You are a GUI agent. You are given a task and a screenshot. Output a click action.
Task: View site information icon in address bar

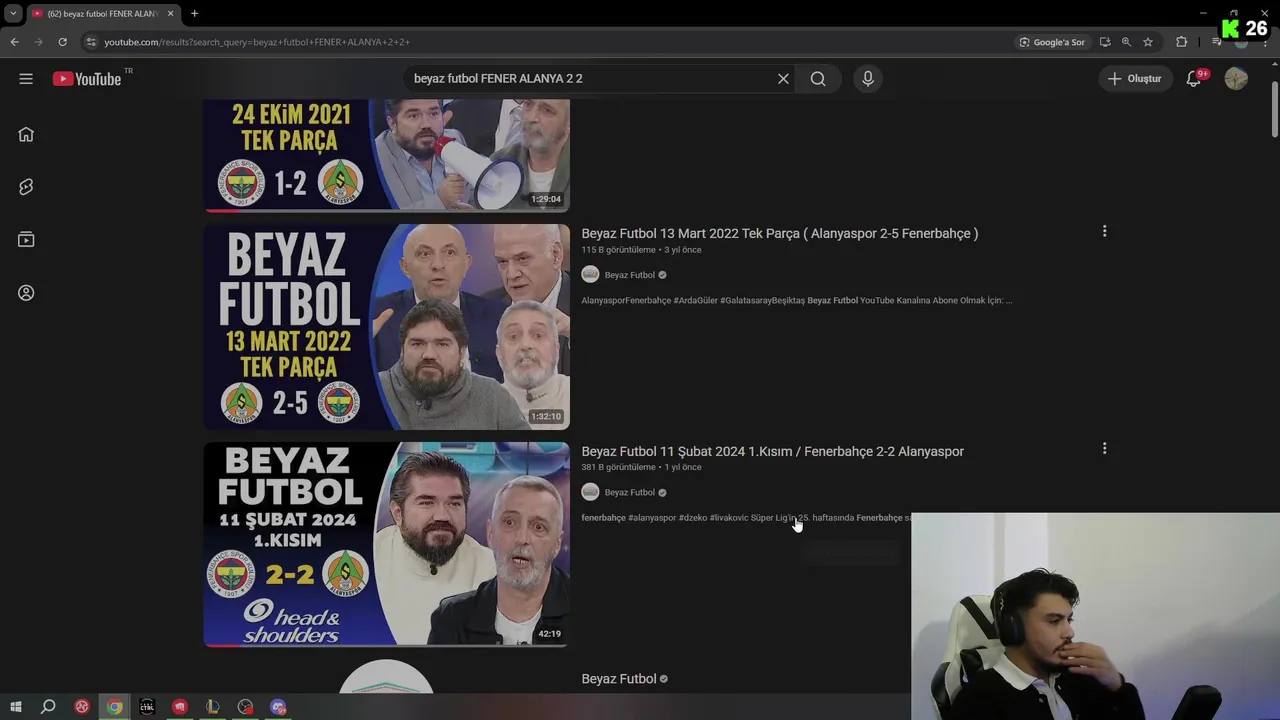90,42
